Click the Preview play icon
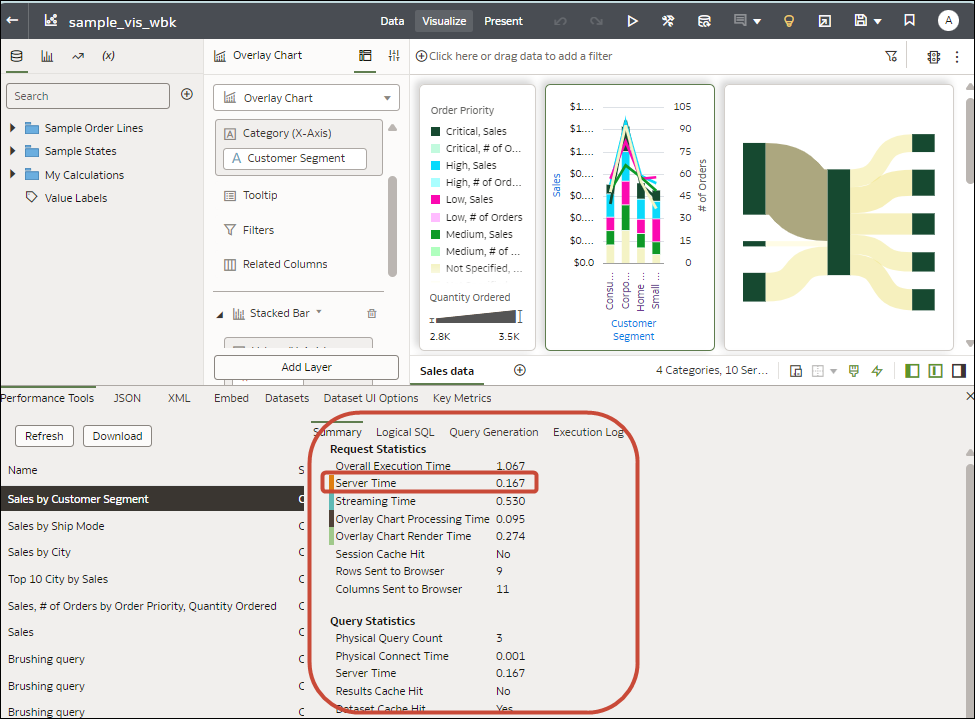 (632, 21)
